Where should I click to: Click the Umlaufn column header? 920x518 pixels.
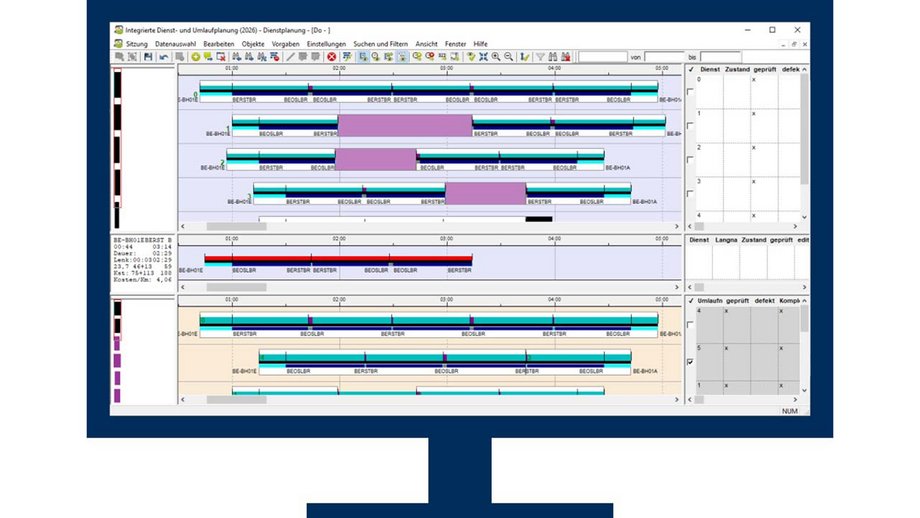[710, 301]
